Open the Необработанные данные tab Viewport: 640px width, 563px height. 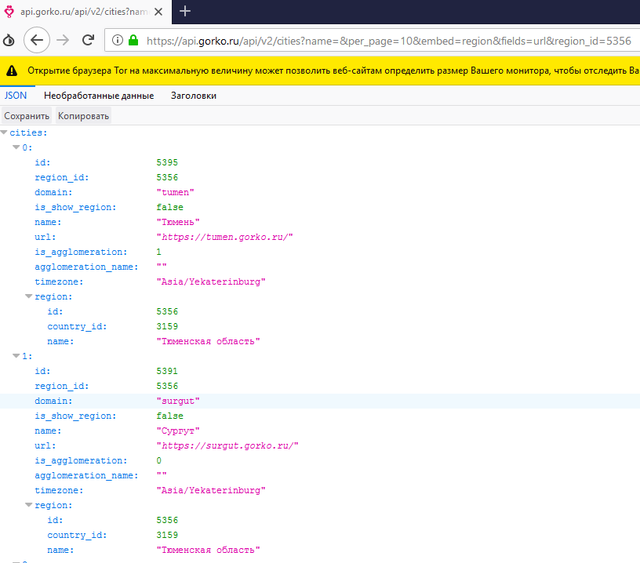click(x=99, y=96)
